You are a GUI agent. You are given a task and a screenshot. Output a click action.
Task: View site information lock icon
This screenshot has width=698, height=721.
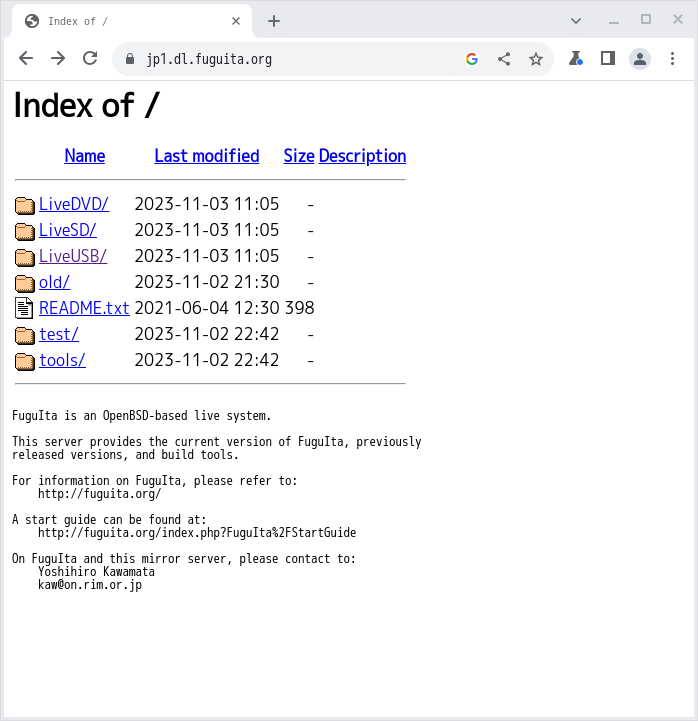point(130,59)
